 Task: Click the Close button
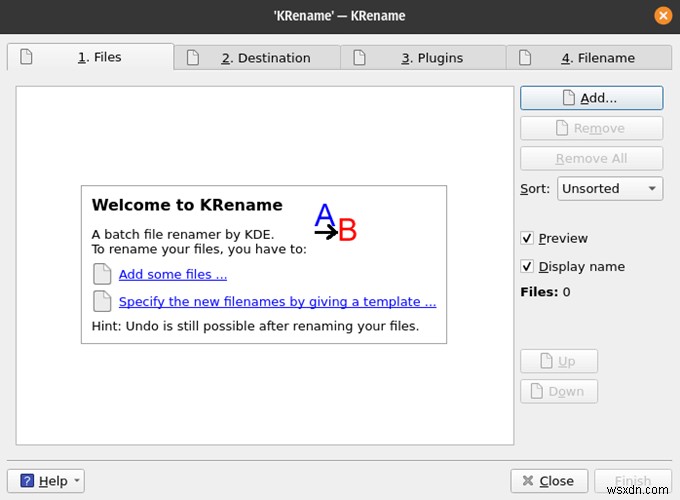tap(549, 481)
